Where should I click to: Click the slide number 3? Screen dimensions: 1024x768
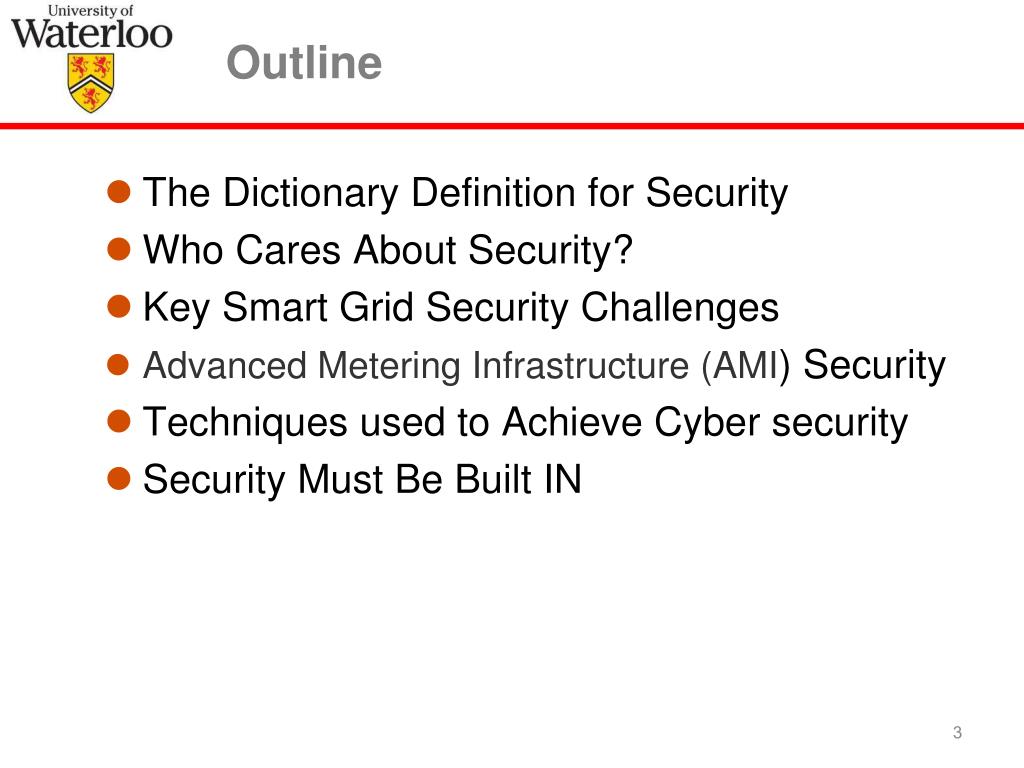pyautogui.click(x=957, y=733)
